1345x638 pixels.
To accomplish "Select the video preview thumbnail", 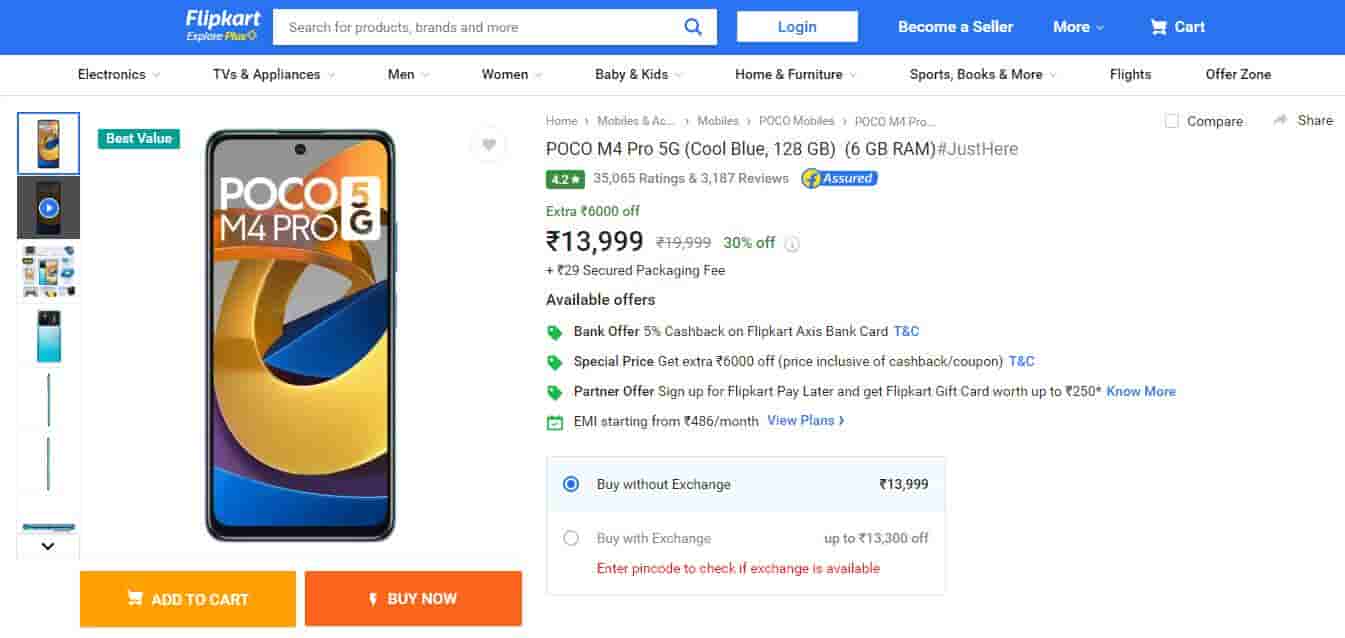I will (48, 207).
